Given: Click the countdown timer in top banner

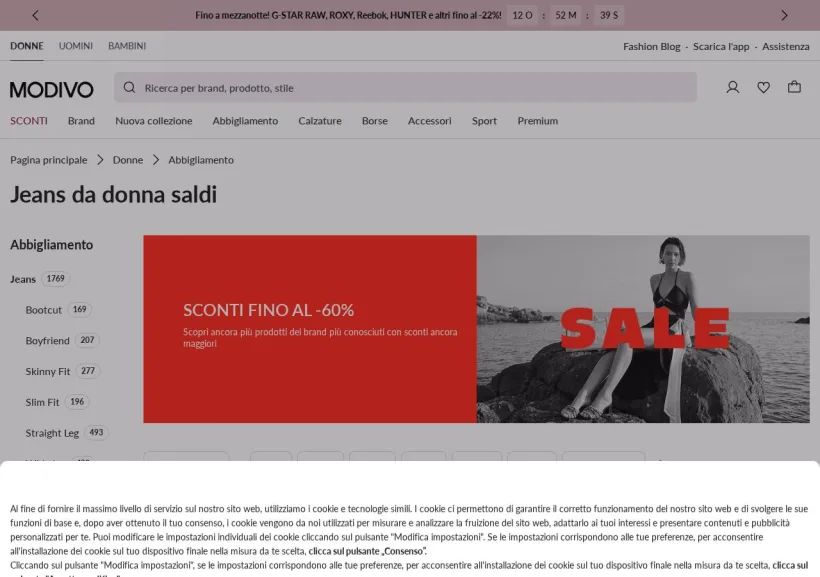Looking at the screenshot, I should (565, 15).
